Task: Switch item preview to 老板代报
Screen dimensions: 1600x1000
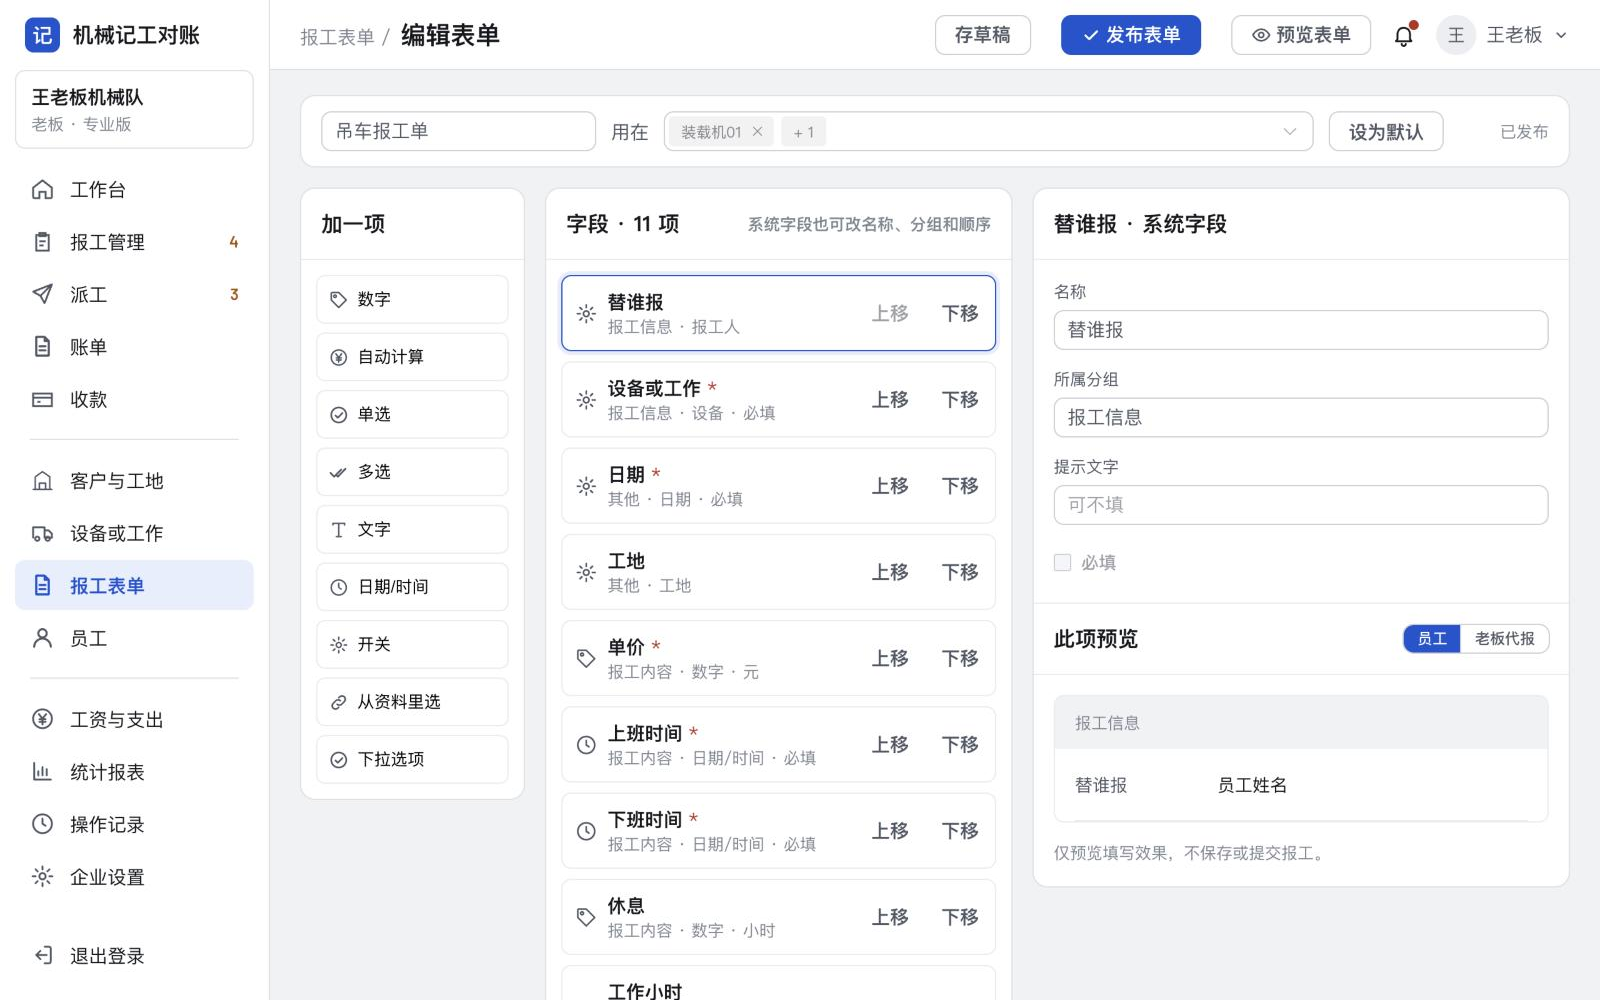Action: pyautogui.click(x=1504, y=638)
